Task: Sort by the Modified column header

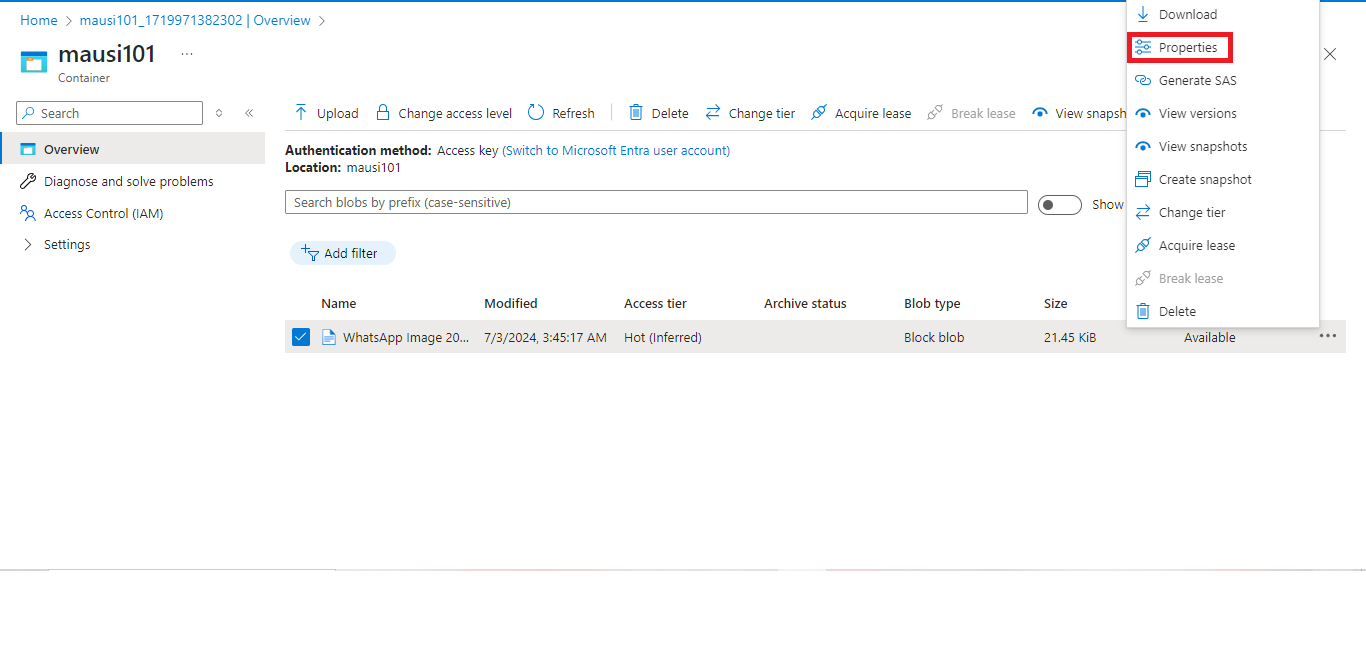Action: coord(511,303)
